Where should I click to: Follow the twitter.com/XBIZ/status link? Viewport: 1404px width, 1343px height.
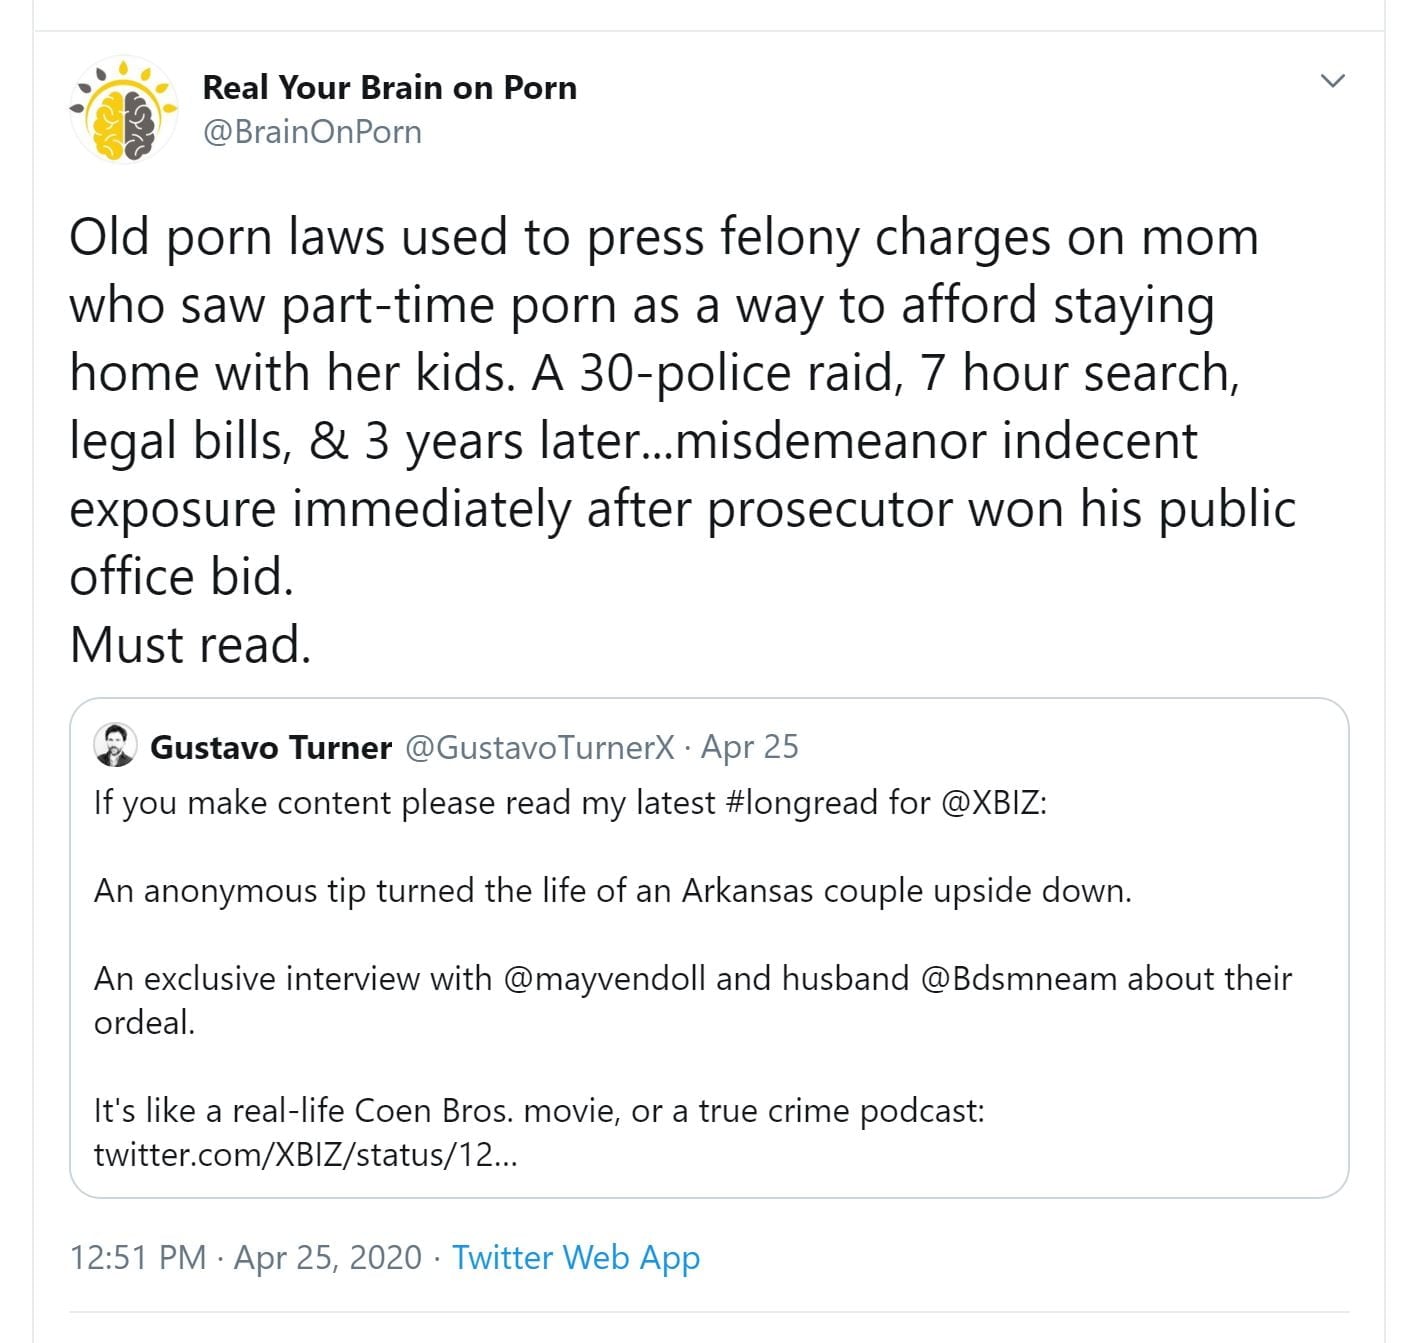click(x=305, y=1155)
